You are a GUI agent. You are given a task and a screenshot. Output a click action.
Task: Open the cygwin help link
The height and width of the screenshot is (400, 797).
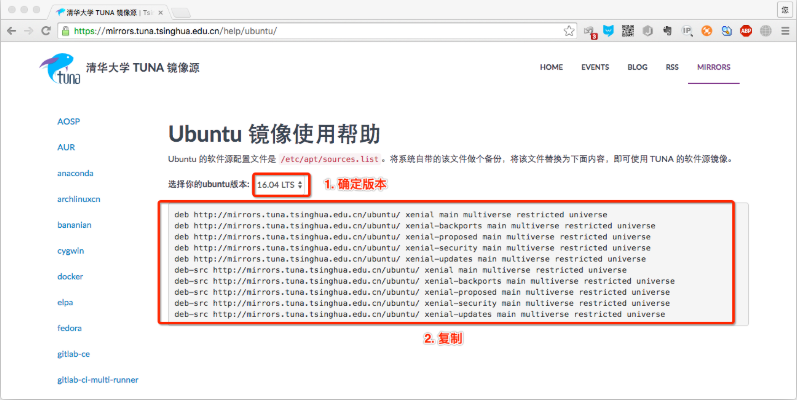click(x=71, y=251)
